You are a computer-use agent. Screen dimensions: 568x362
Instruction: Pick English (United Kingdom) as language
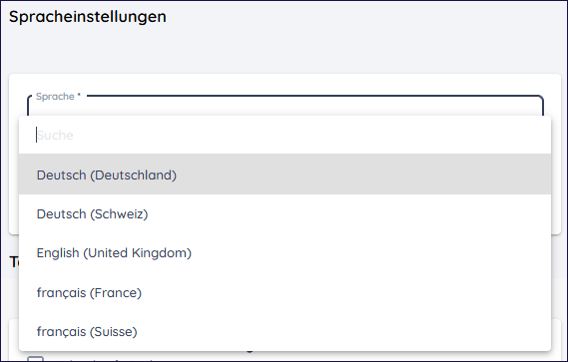114,253
